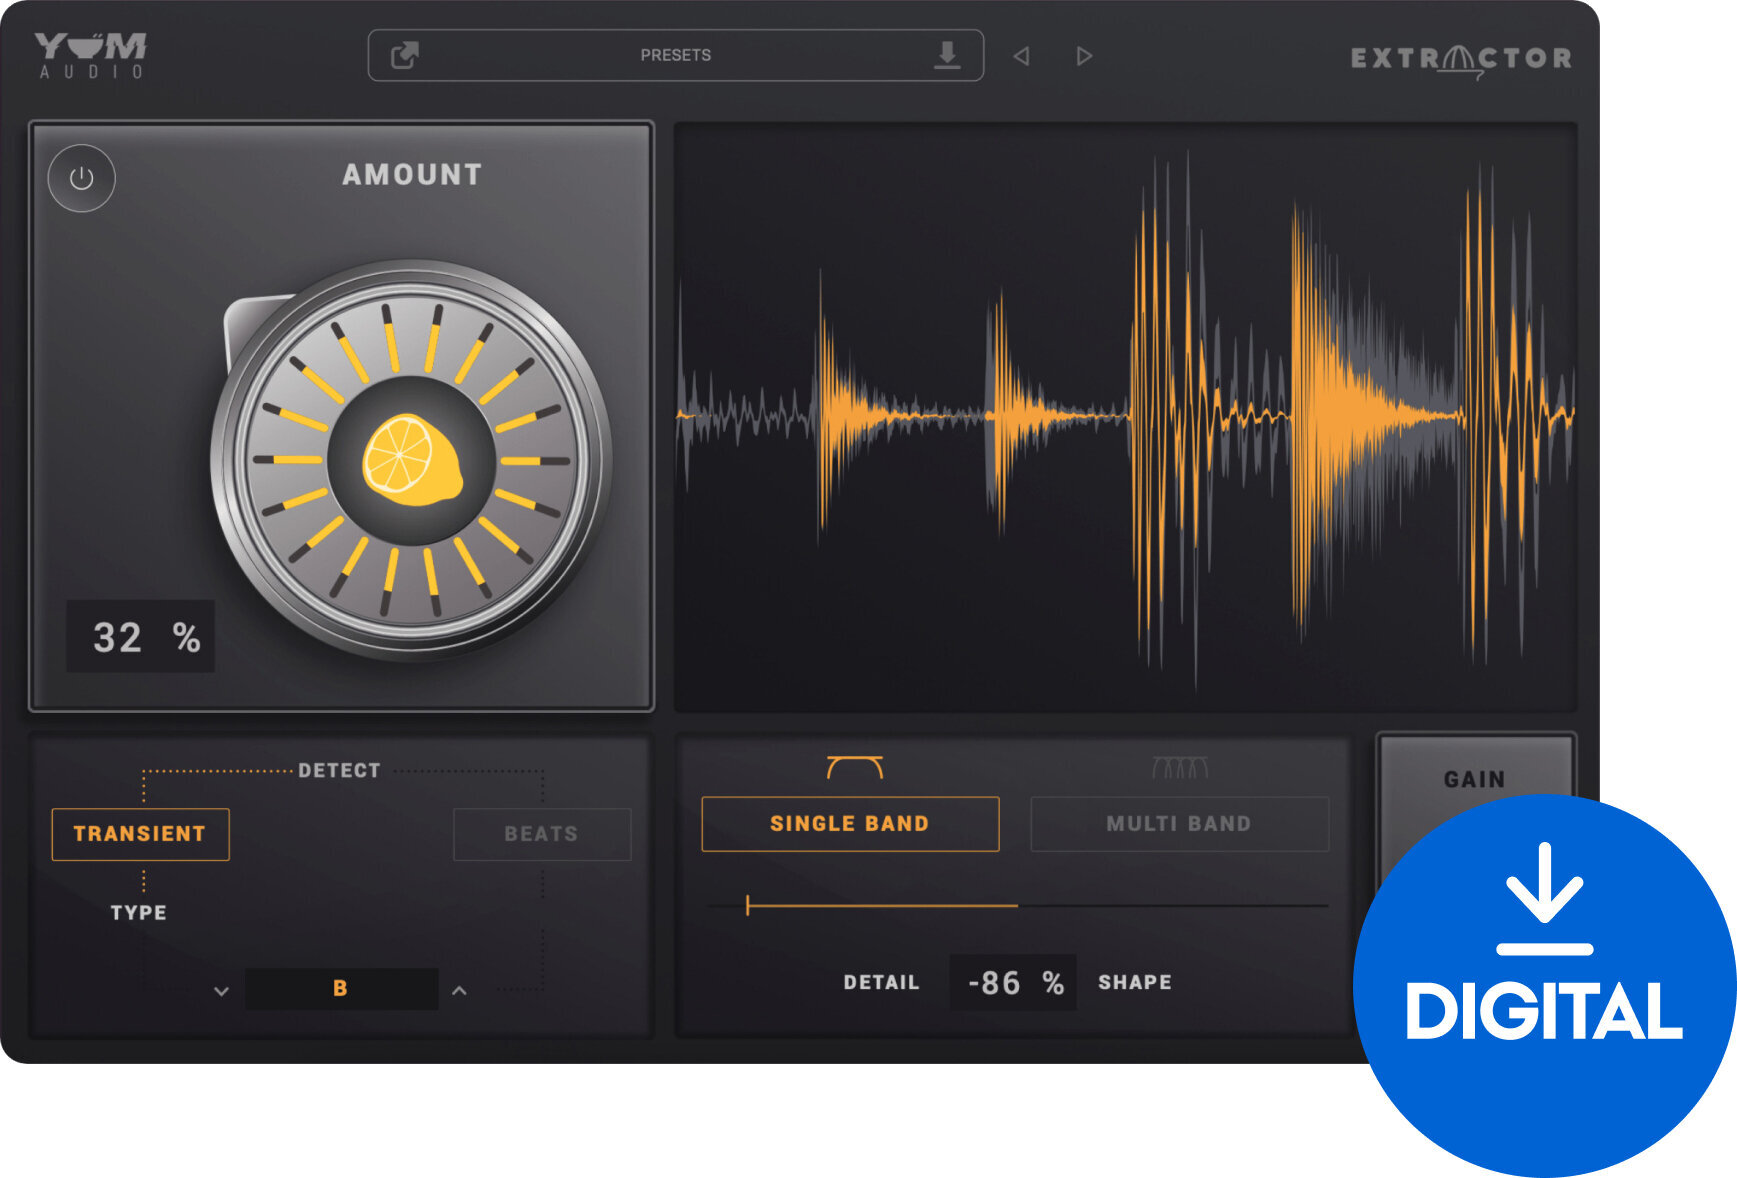Click the previous preset arrow

[1022, 55]
